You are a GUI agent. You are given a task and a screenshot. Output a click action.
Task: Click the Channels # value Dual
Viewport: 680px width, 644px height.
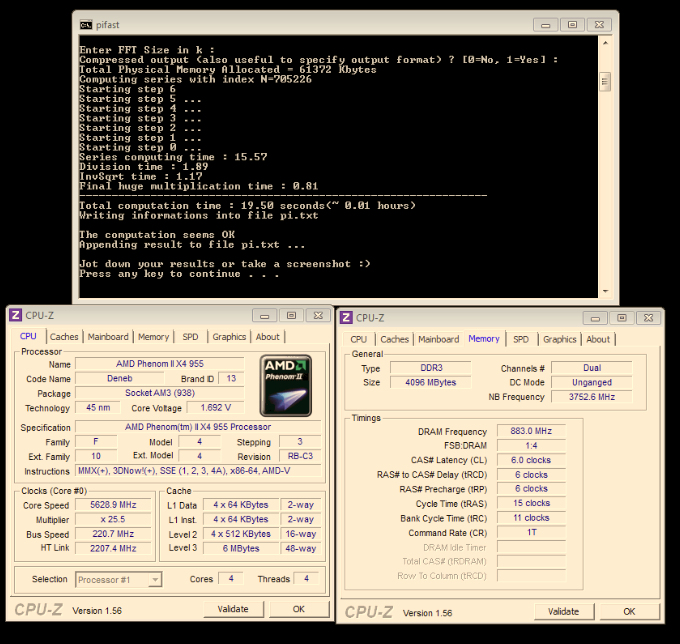(592, 368)
